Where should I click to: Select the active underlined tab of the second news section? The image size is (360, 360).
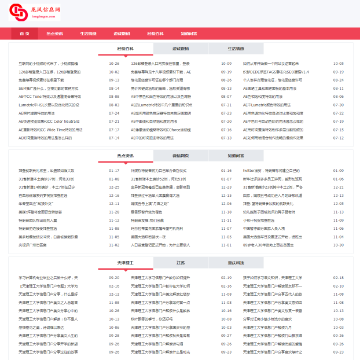point(125,156)
